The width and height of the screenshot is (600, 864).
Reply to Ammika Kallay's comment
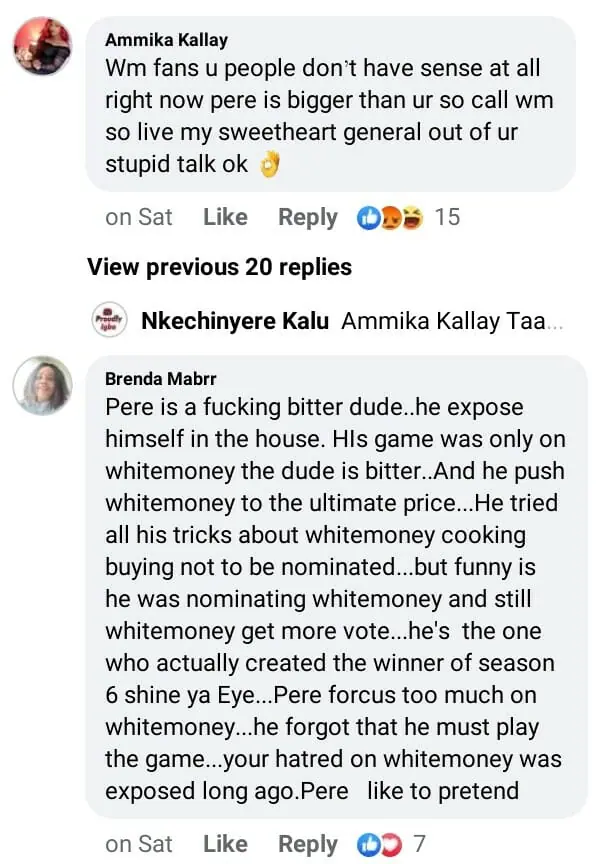pos(307,217)
